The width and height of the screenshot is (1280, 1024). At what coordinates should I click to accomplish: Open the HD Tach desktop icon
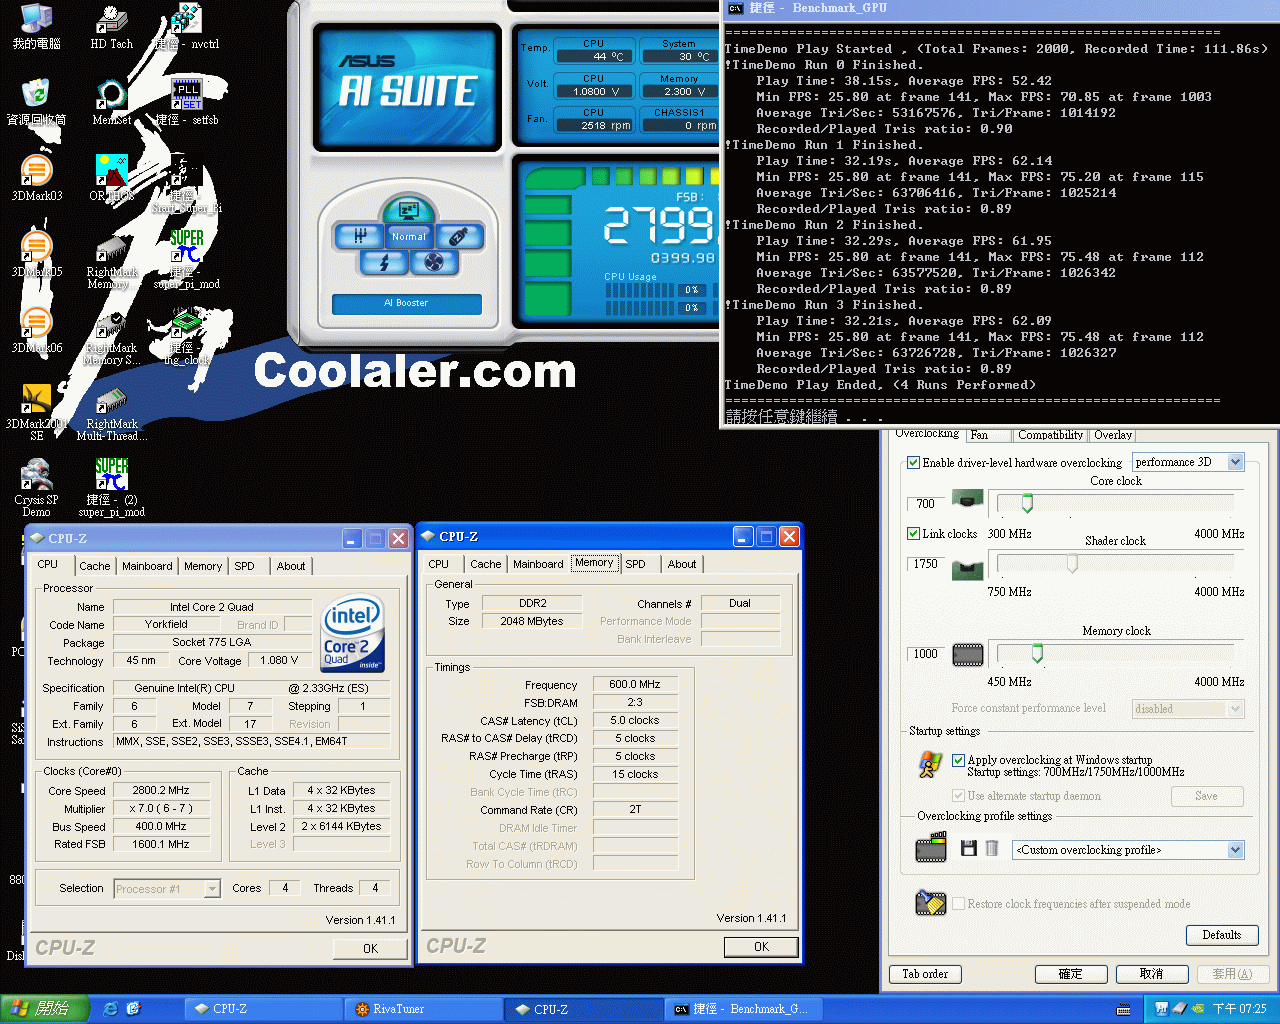(x=111, y=27)
